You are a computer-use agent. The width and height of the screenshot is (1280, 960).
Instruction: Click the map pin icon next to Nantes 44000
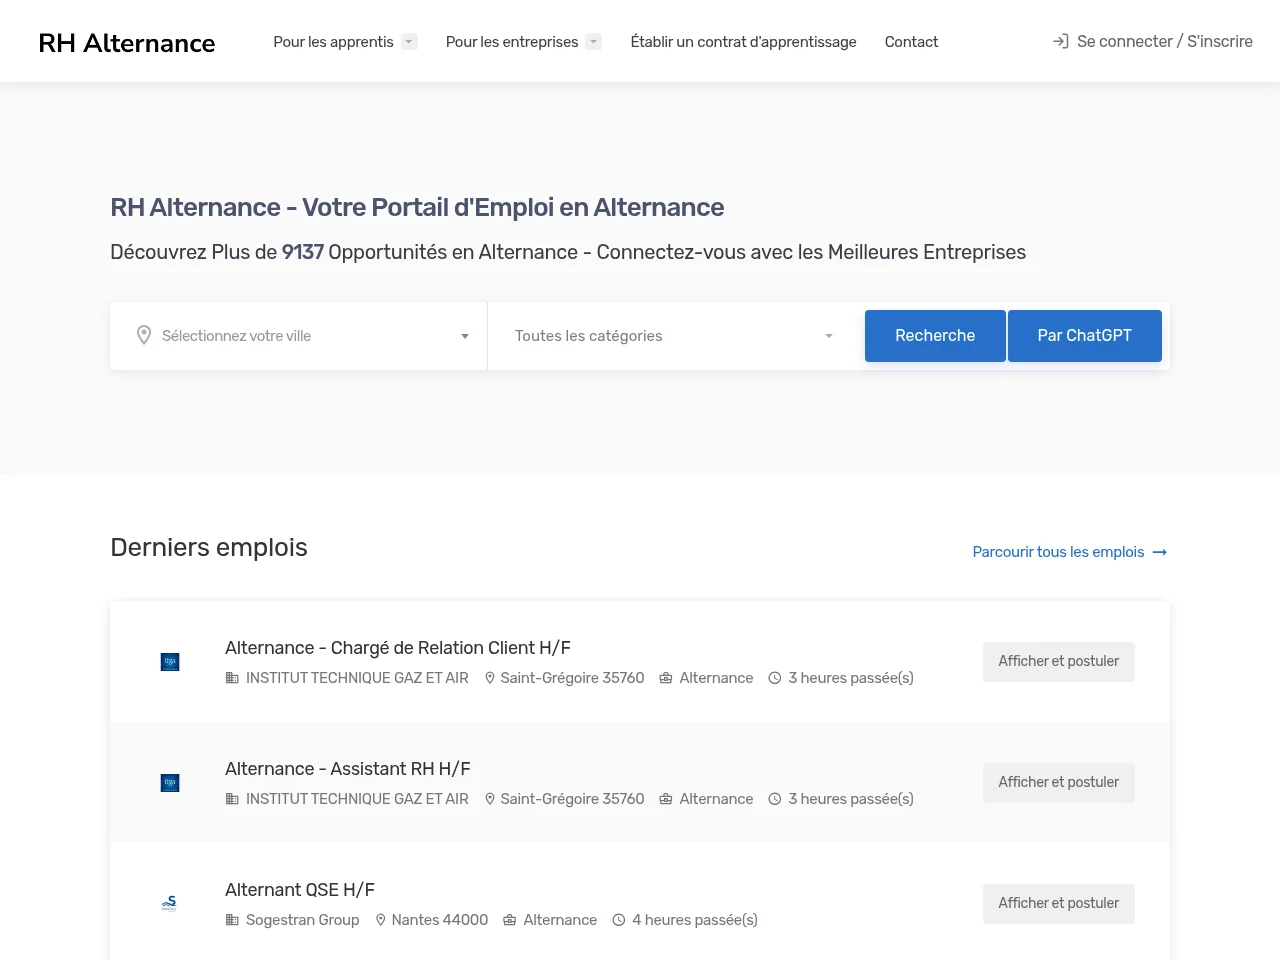(381, 920)
